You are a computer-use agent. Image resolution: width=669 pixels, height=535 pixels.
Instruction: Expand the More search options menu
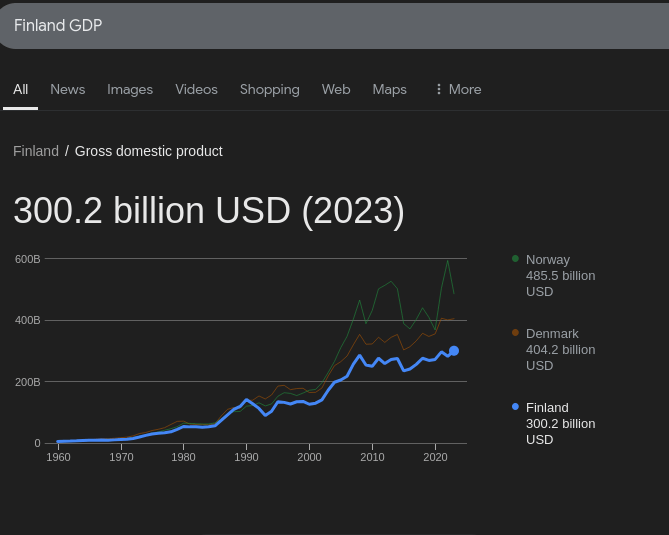pyautogui.click(x=459, y=90)
